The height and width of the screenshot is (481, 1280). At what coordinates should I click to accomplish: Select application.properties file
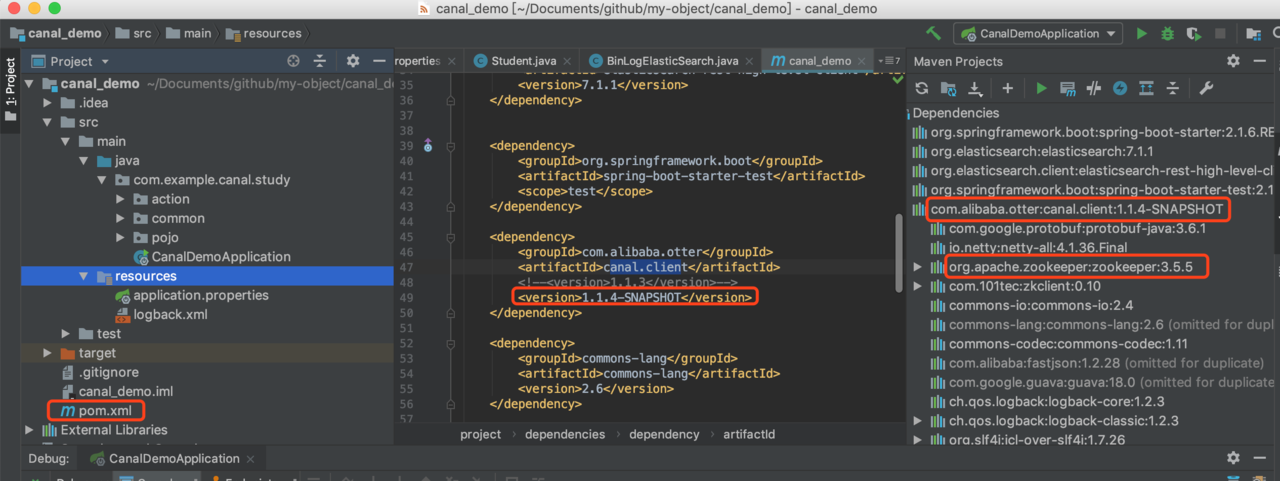tap(200, 295)
